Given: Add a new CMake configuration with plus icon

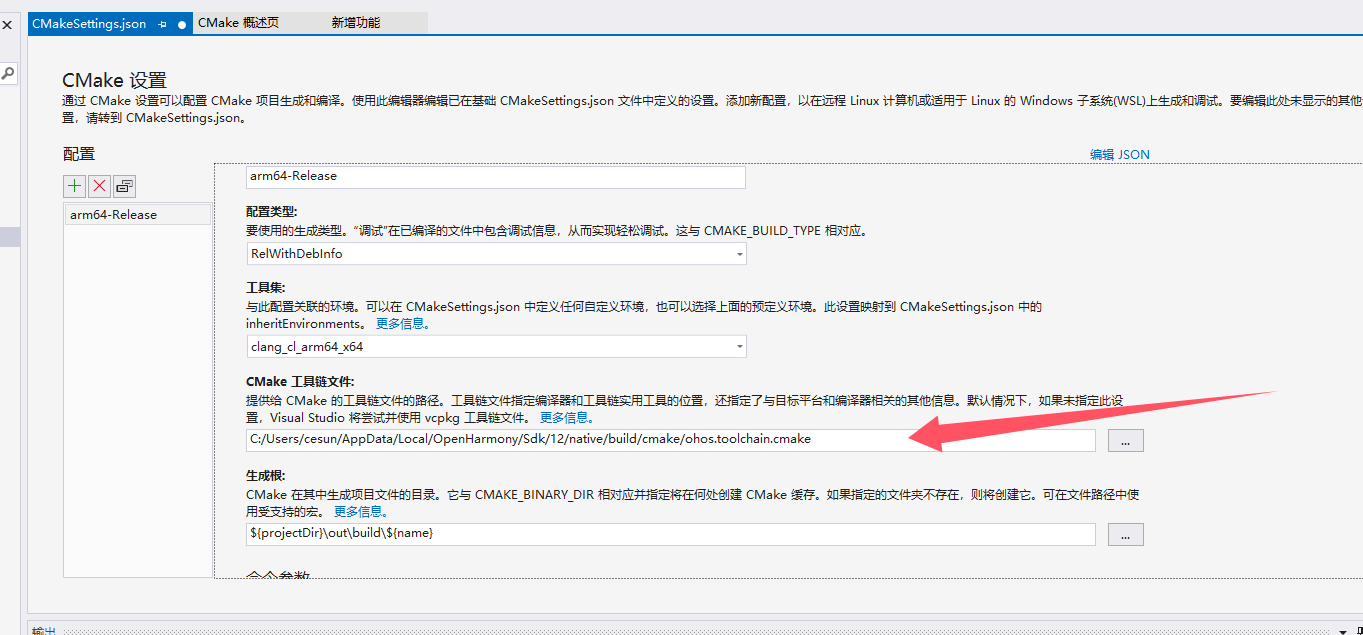Looking at the screenshot, I should 75,186.
